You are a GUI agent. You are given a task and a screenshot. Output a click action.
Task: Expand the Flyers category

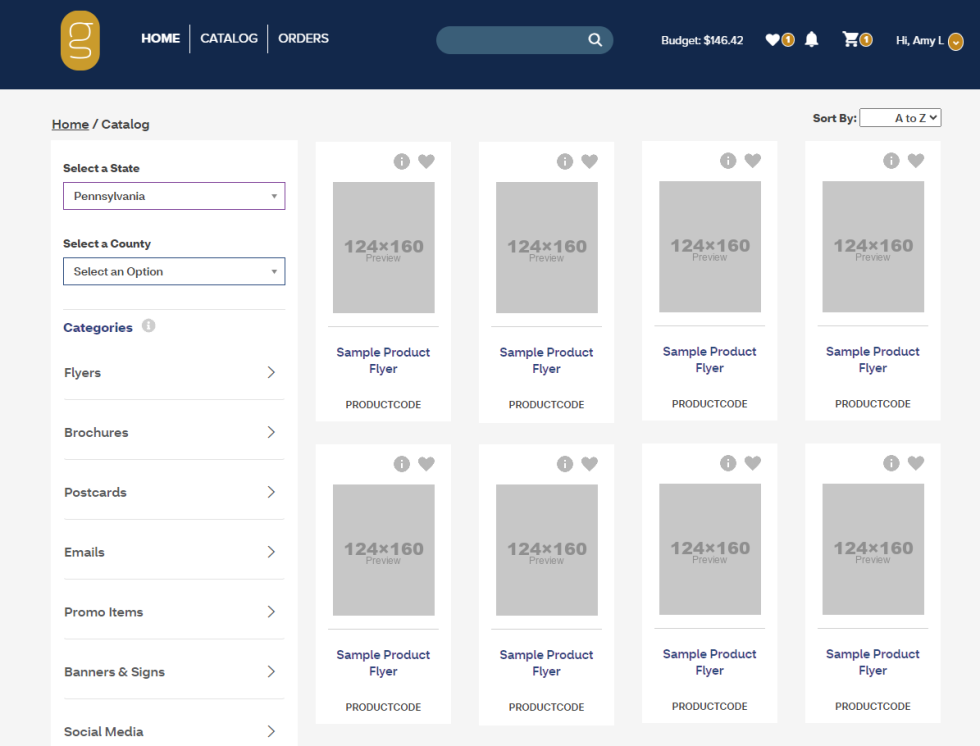(173, 373)
